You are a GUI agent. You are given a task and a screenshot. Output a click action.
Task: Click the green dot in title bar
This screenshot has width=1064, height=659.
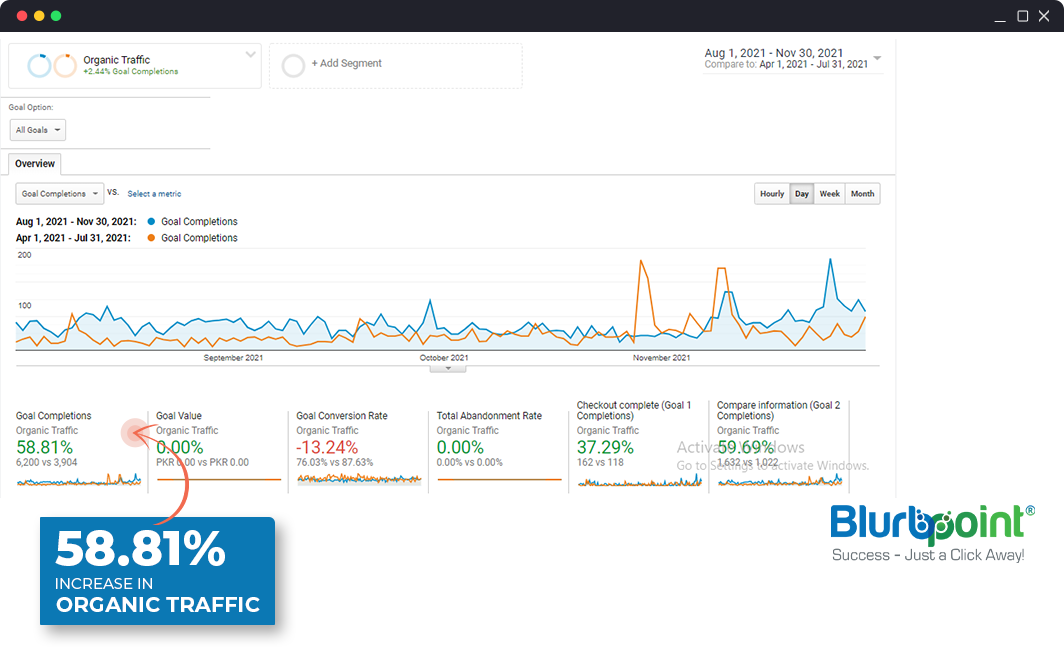coord(56,16)
